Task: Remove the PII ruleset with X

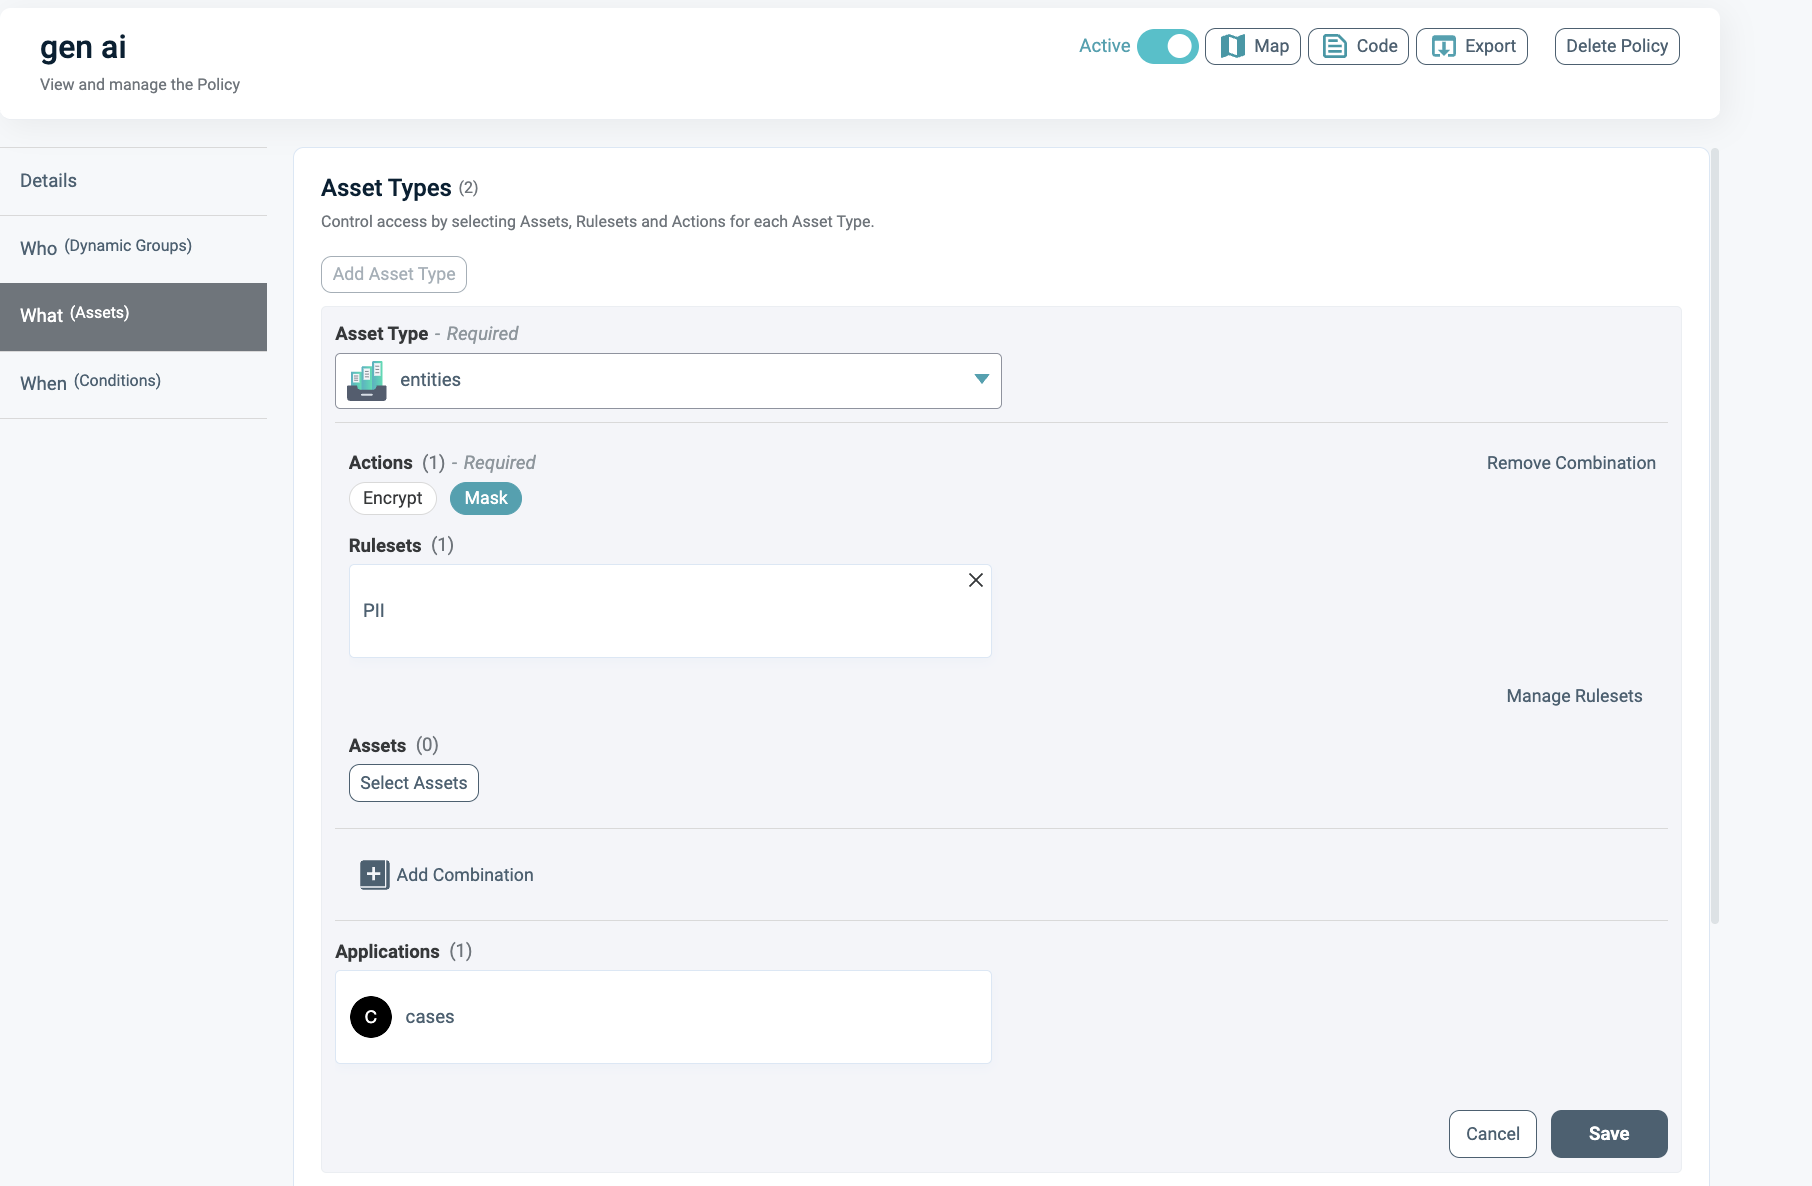Action: click(976, 580)
